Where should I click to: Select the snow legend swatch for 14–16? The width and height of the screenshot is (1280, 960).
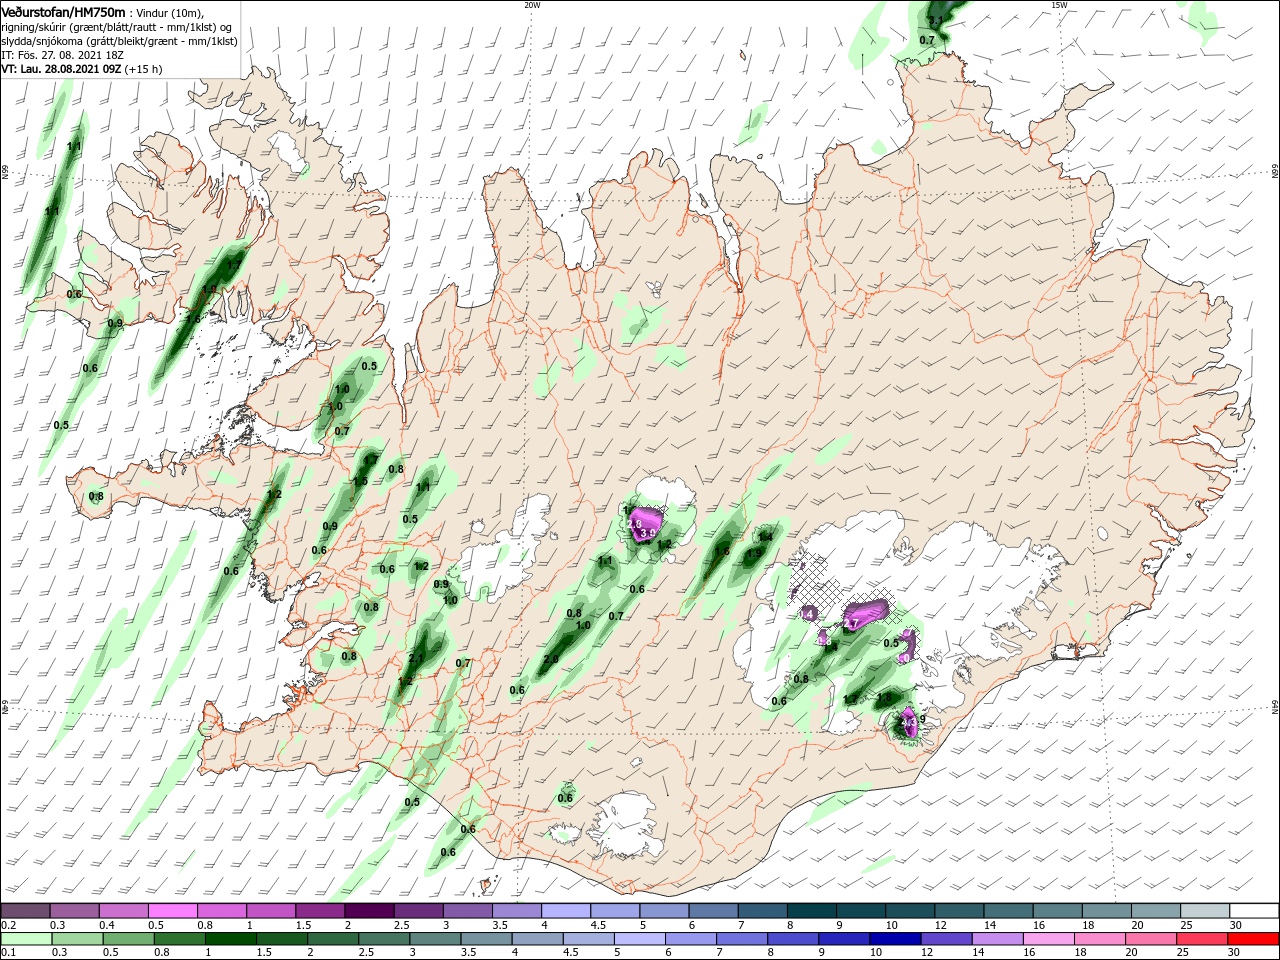click(x=1011, y=911)
